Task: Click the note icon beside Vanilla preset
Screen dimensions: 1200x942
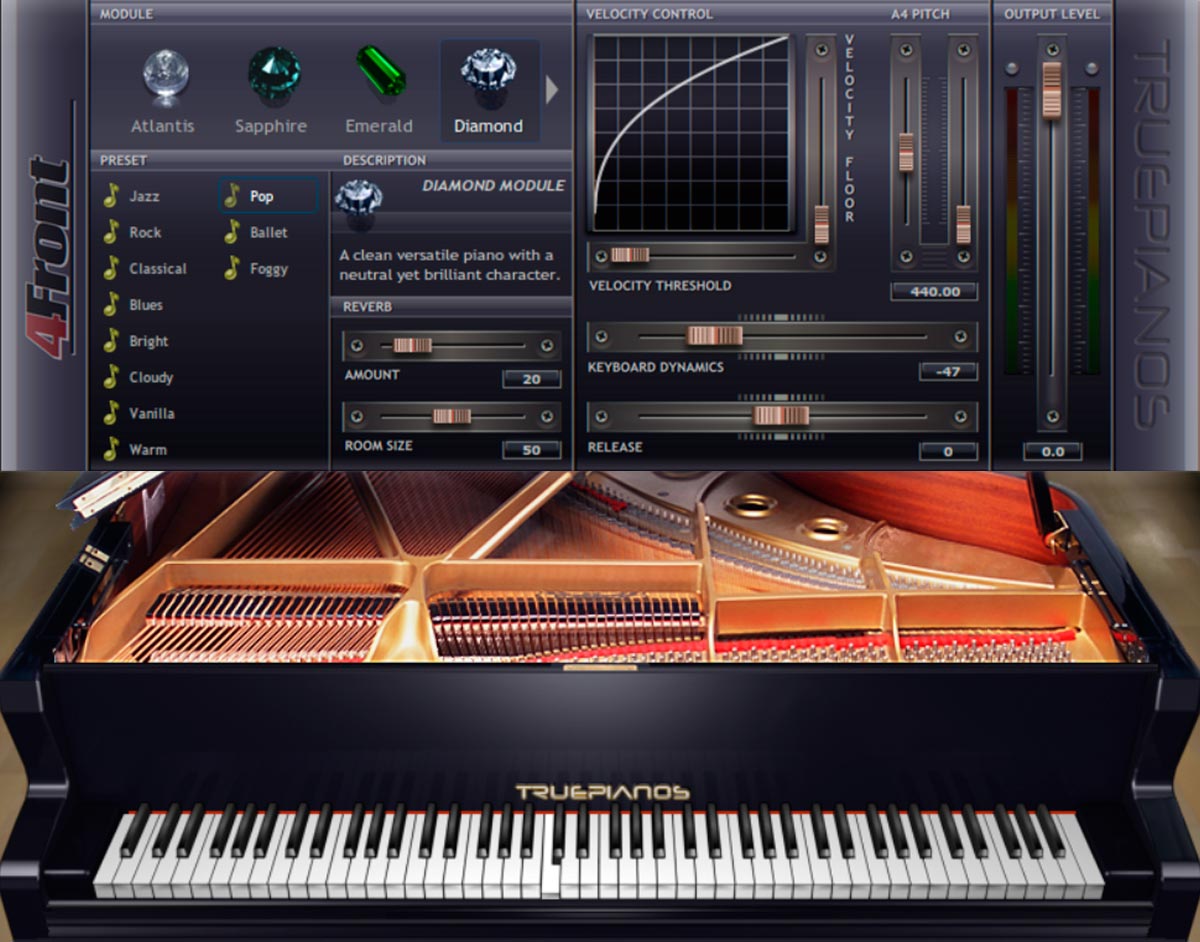Action: 111,413
